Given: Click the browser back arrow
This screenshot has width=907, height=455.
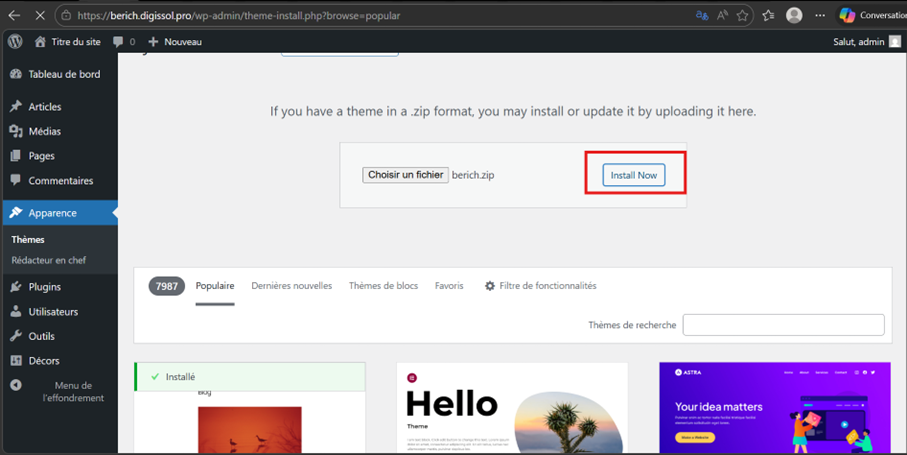Looking at the screenshot, I should 14,16.
